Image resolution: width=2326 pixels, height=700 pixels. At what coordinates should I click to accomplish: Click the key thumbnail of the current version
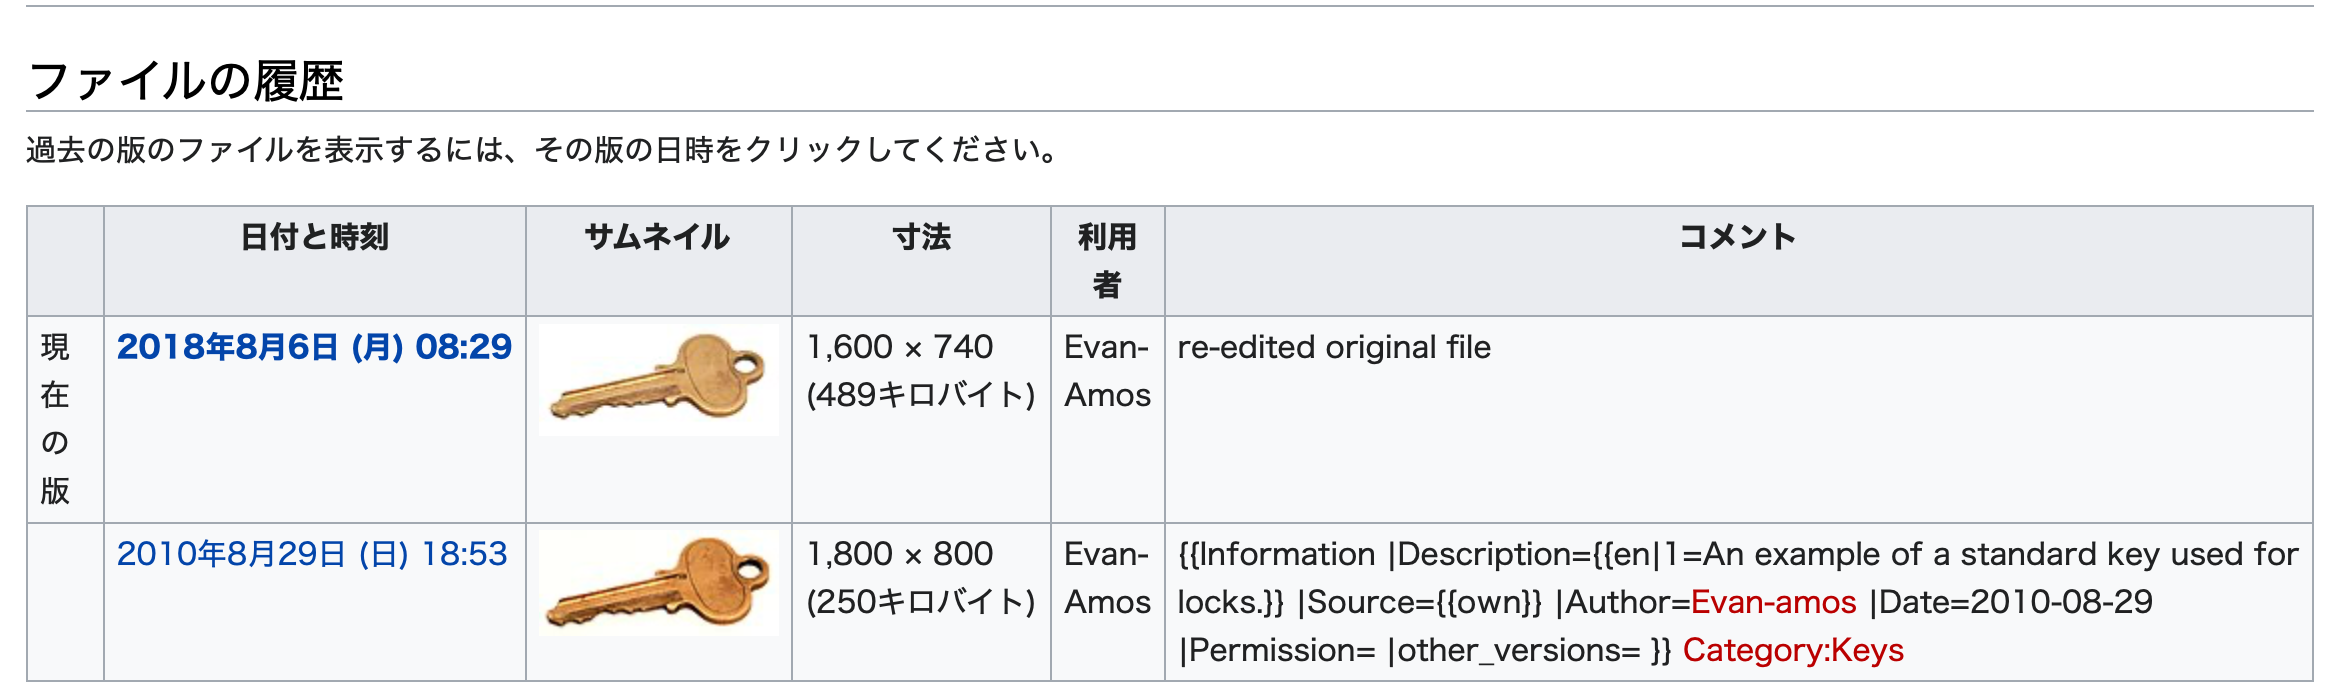click(x=657, y=380)
